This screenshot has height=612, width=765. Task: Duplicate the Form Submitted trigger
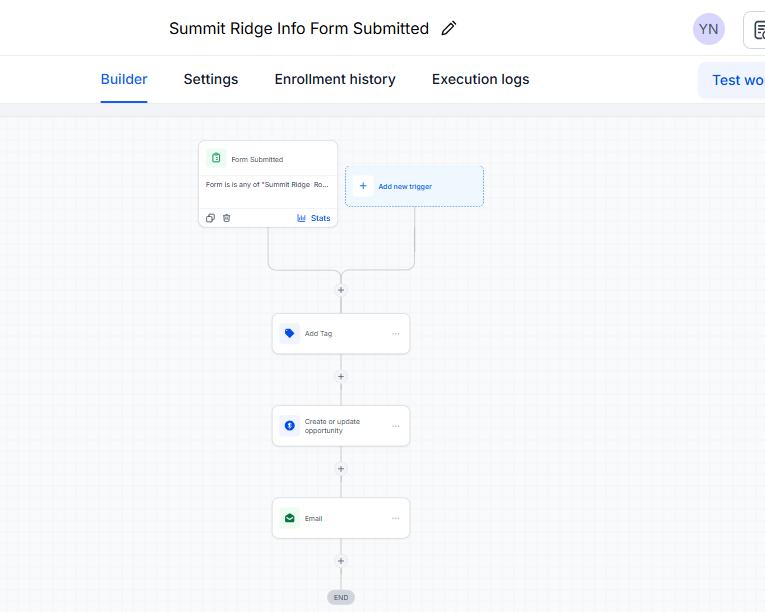pos(210,218)
